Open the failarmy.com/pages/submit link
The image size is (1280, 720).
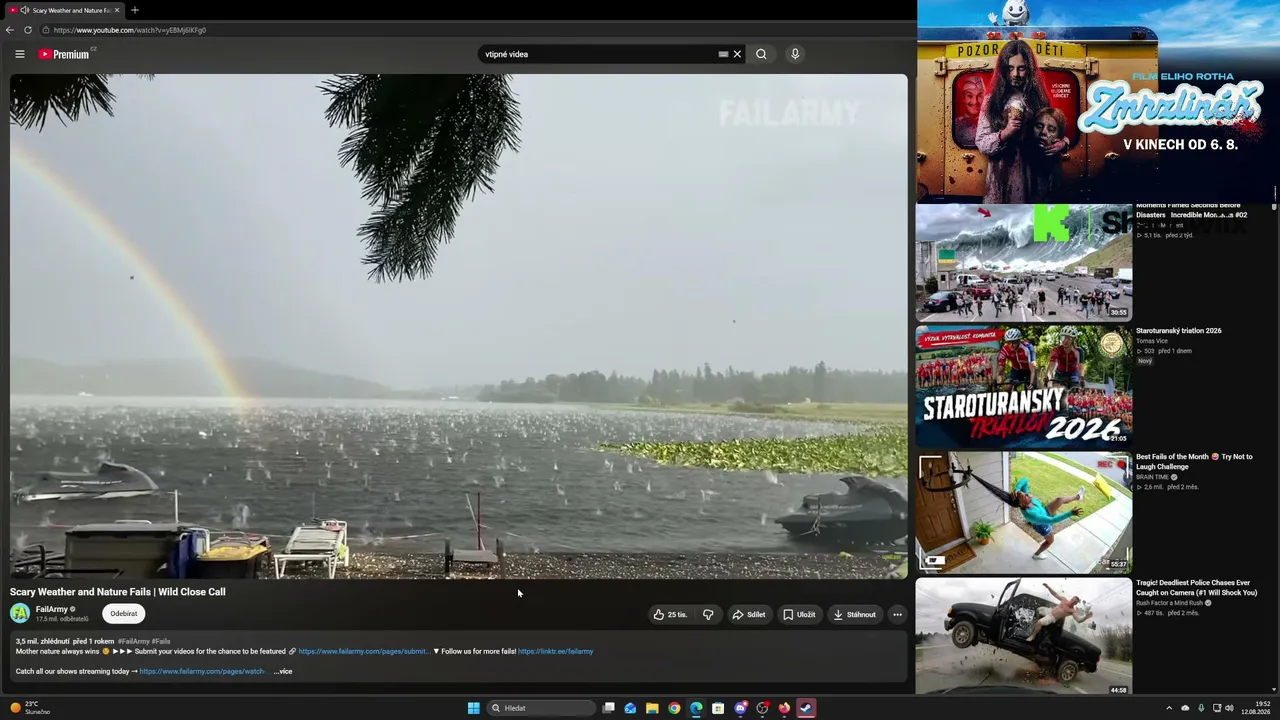pos(363,651)
